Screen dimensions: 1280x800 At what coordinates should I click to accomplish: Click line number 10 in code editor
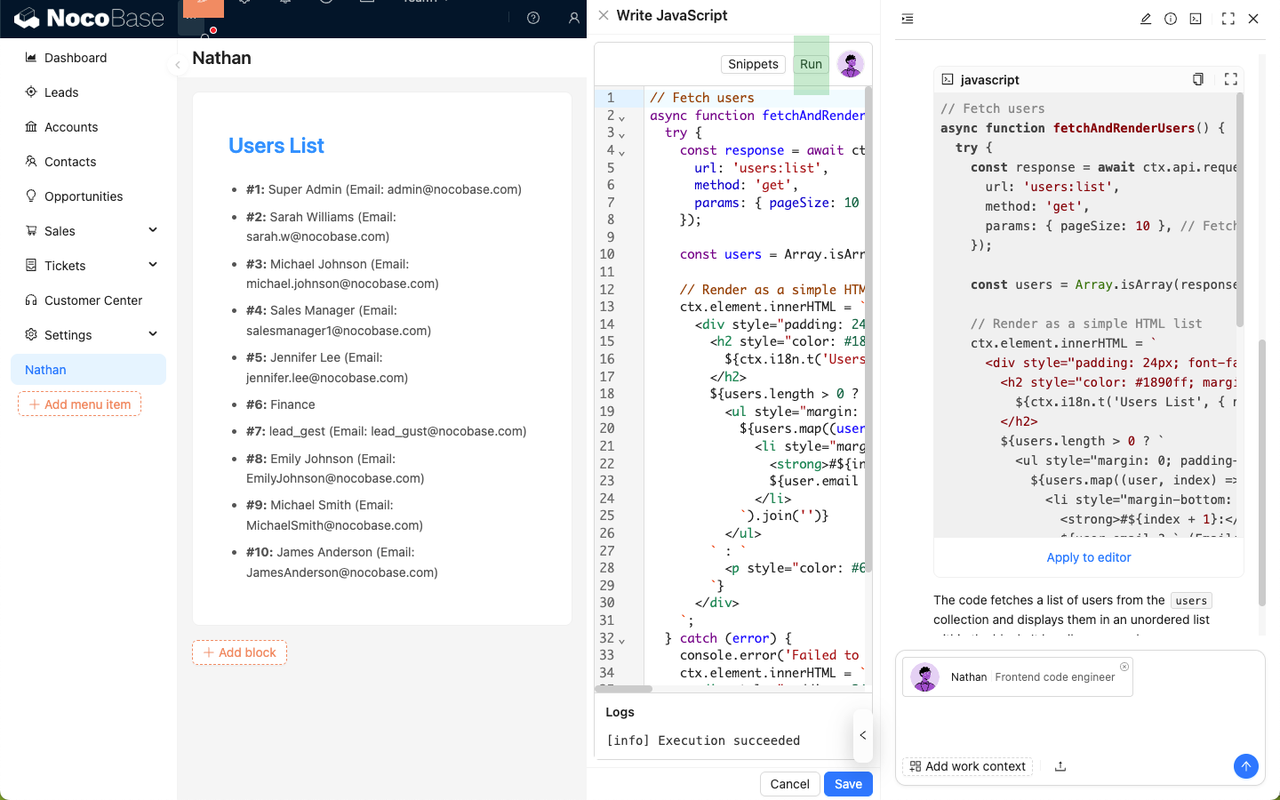point(607,254)
